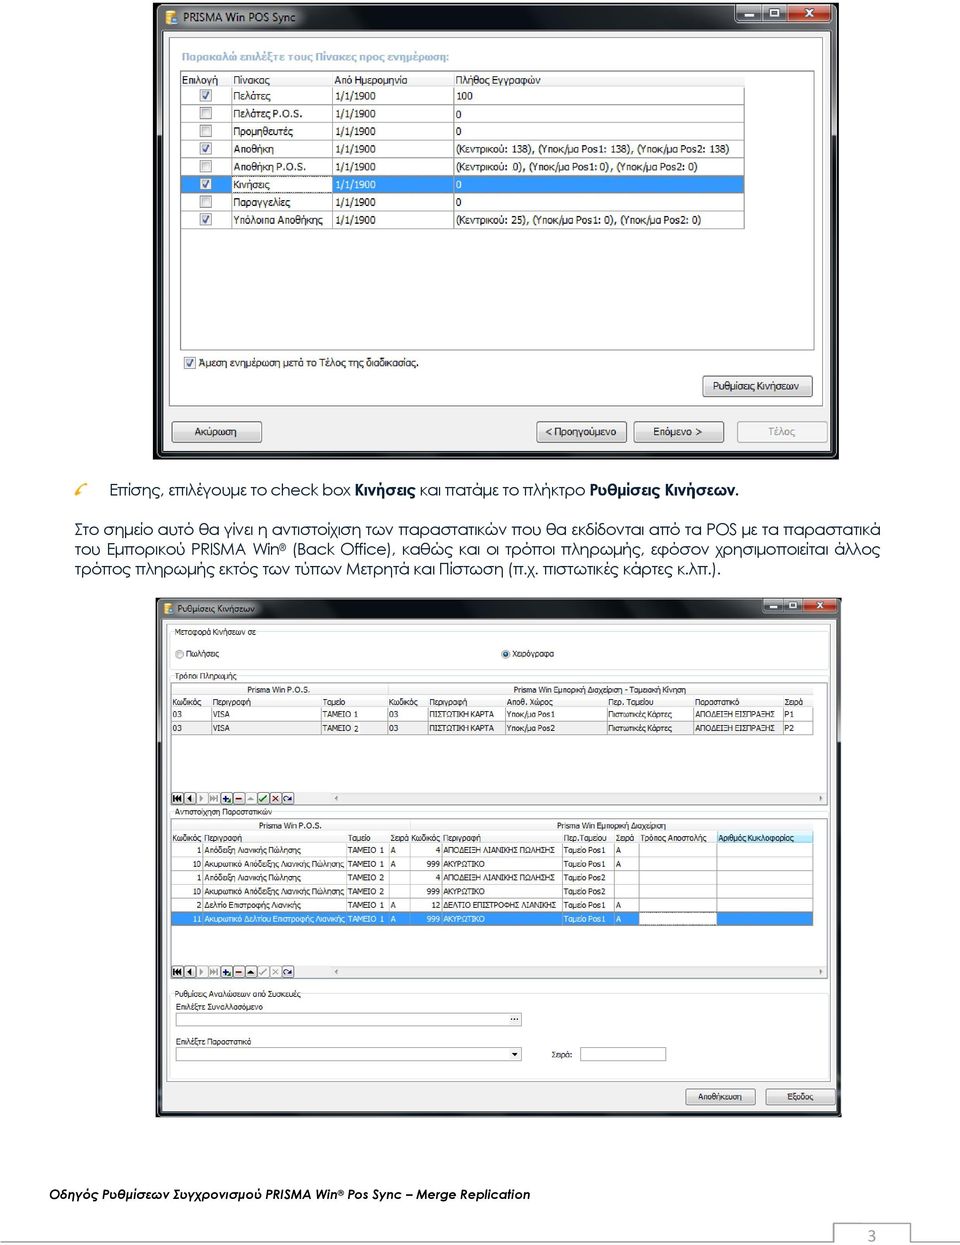Viewport: 960px width, 1245px height.
Task: Click the Ακύρωση button
Action: tap(216, 432)
